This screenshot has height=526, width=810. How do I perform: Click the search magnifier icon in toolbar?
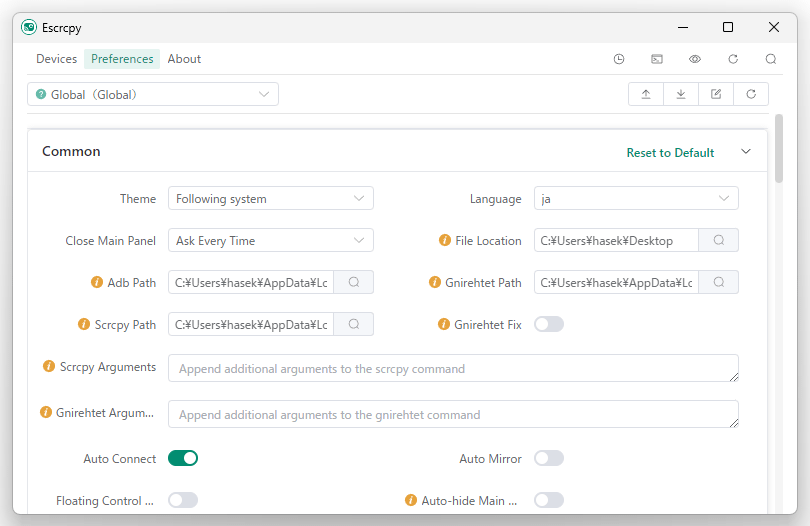[771, 59]
